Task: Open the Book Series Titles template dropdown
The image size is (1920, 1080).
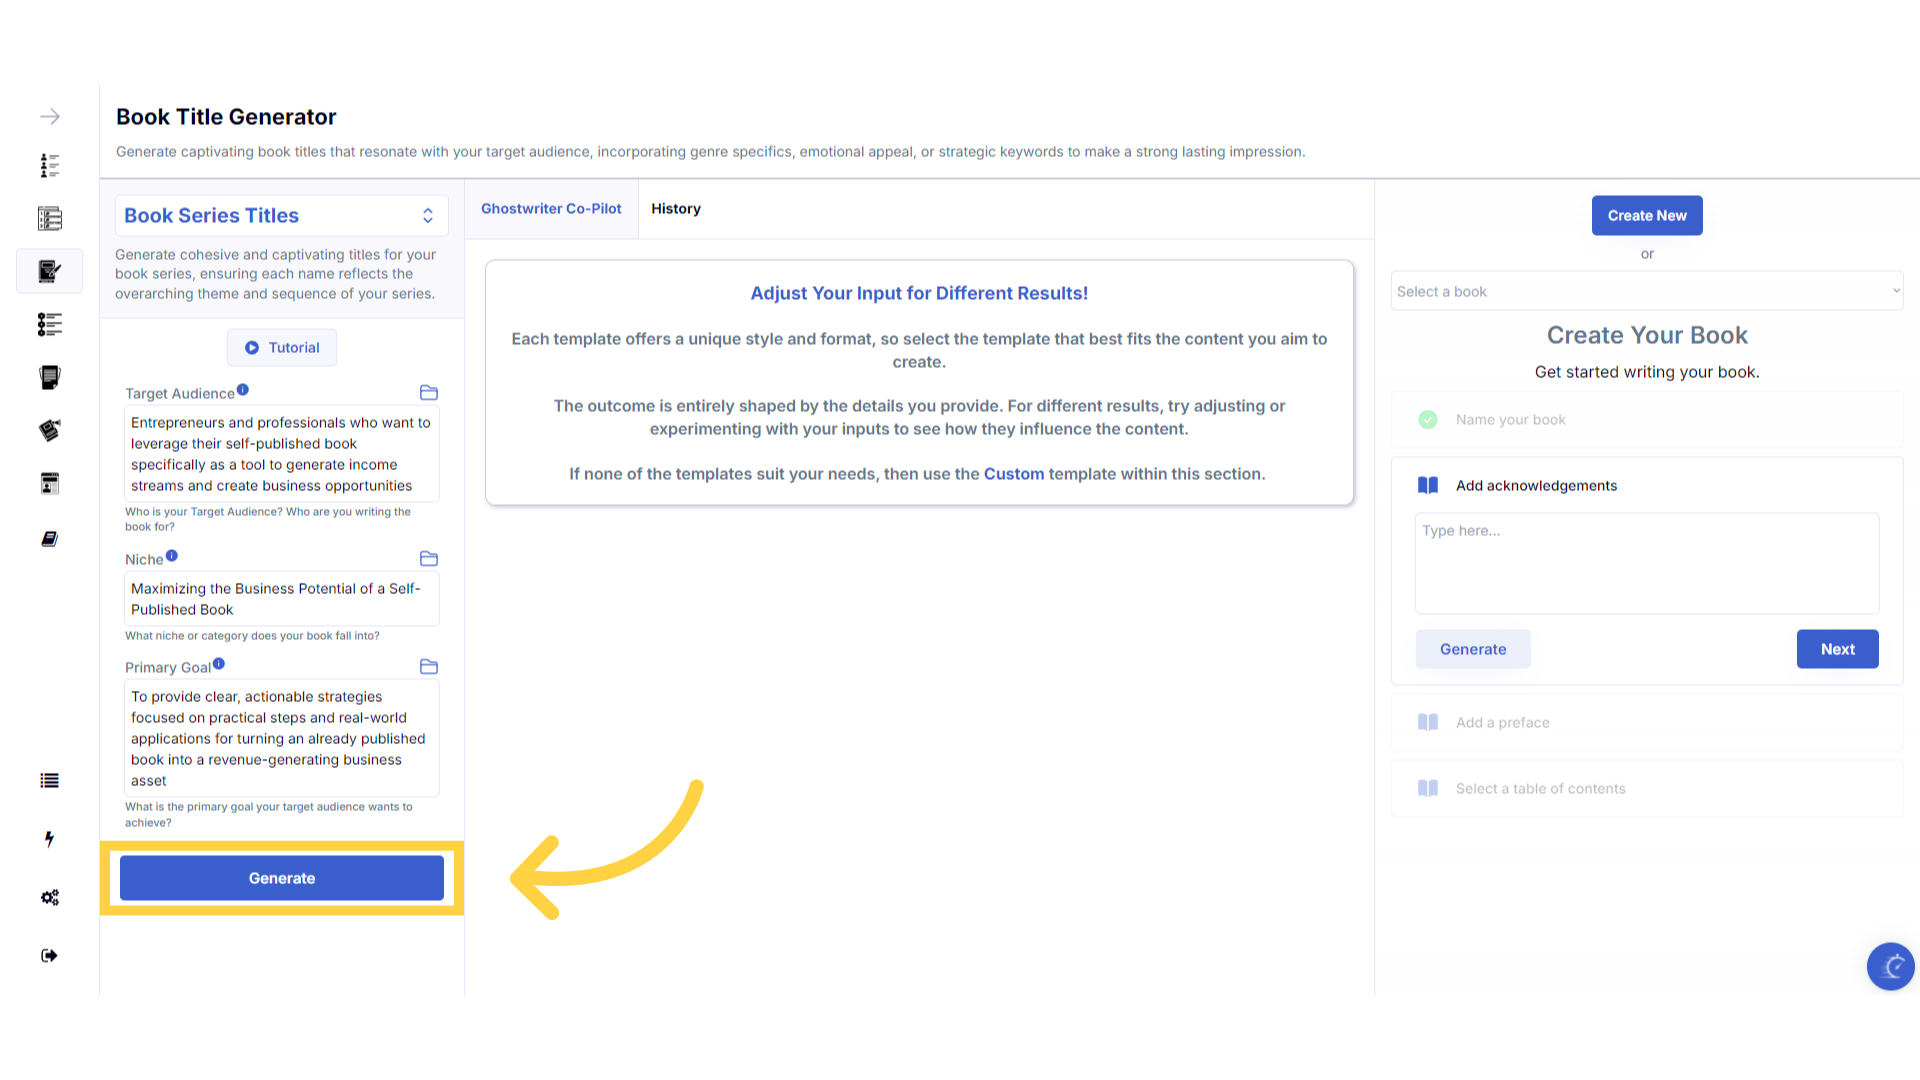Action: click(282, 216)
